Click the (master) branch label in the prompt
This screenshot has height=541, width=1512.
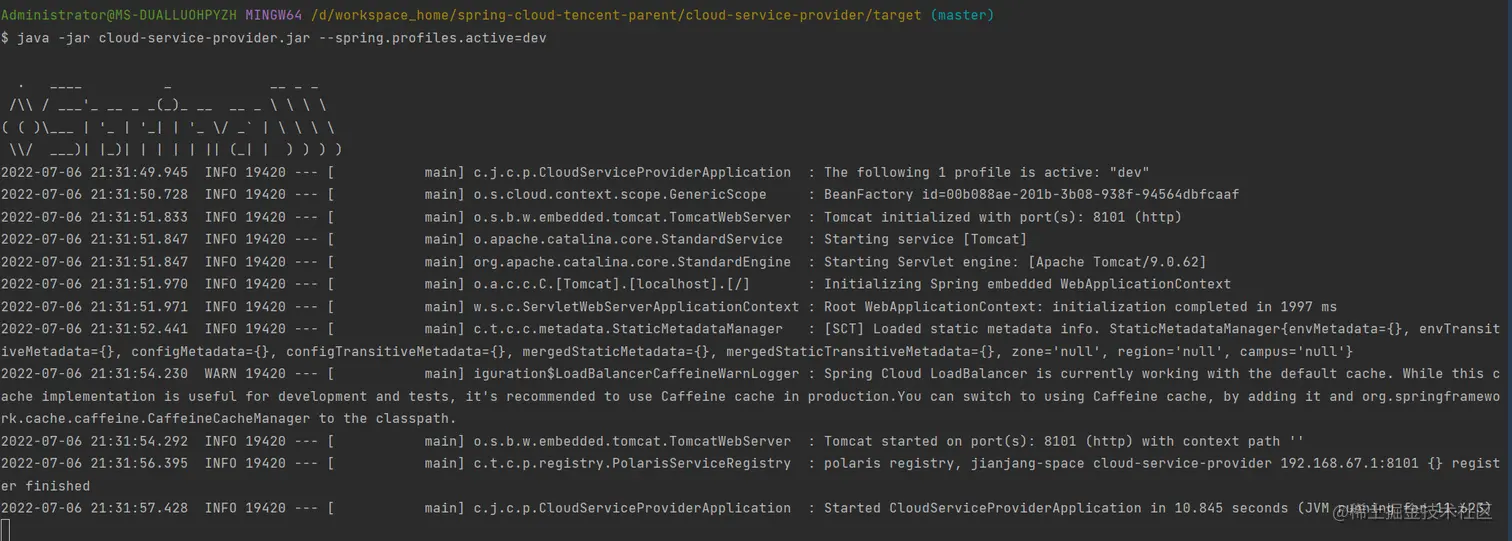962,15
